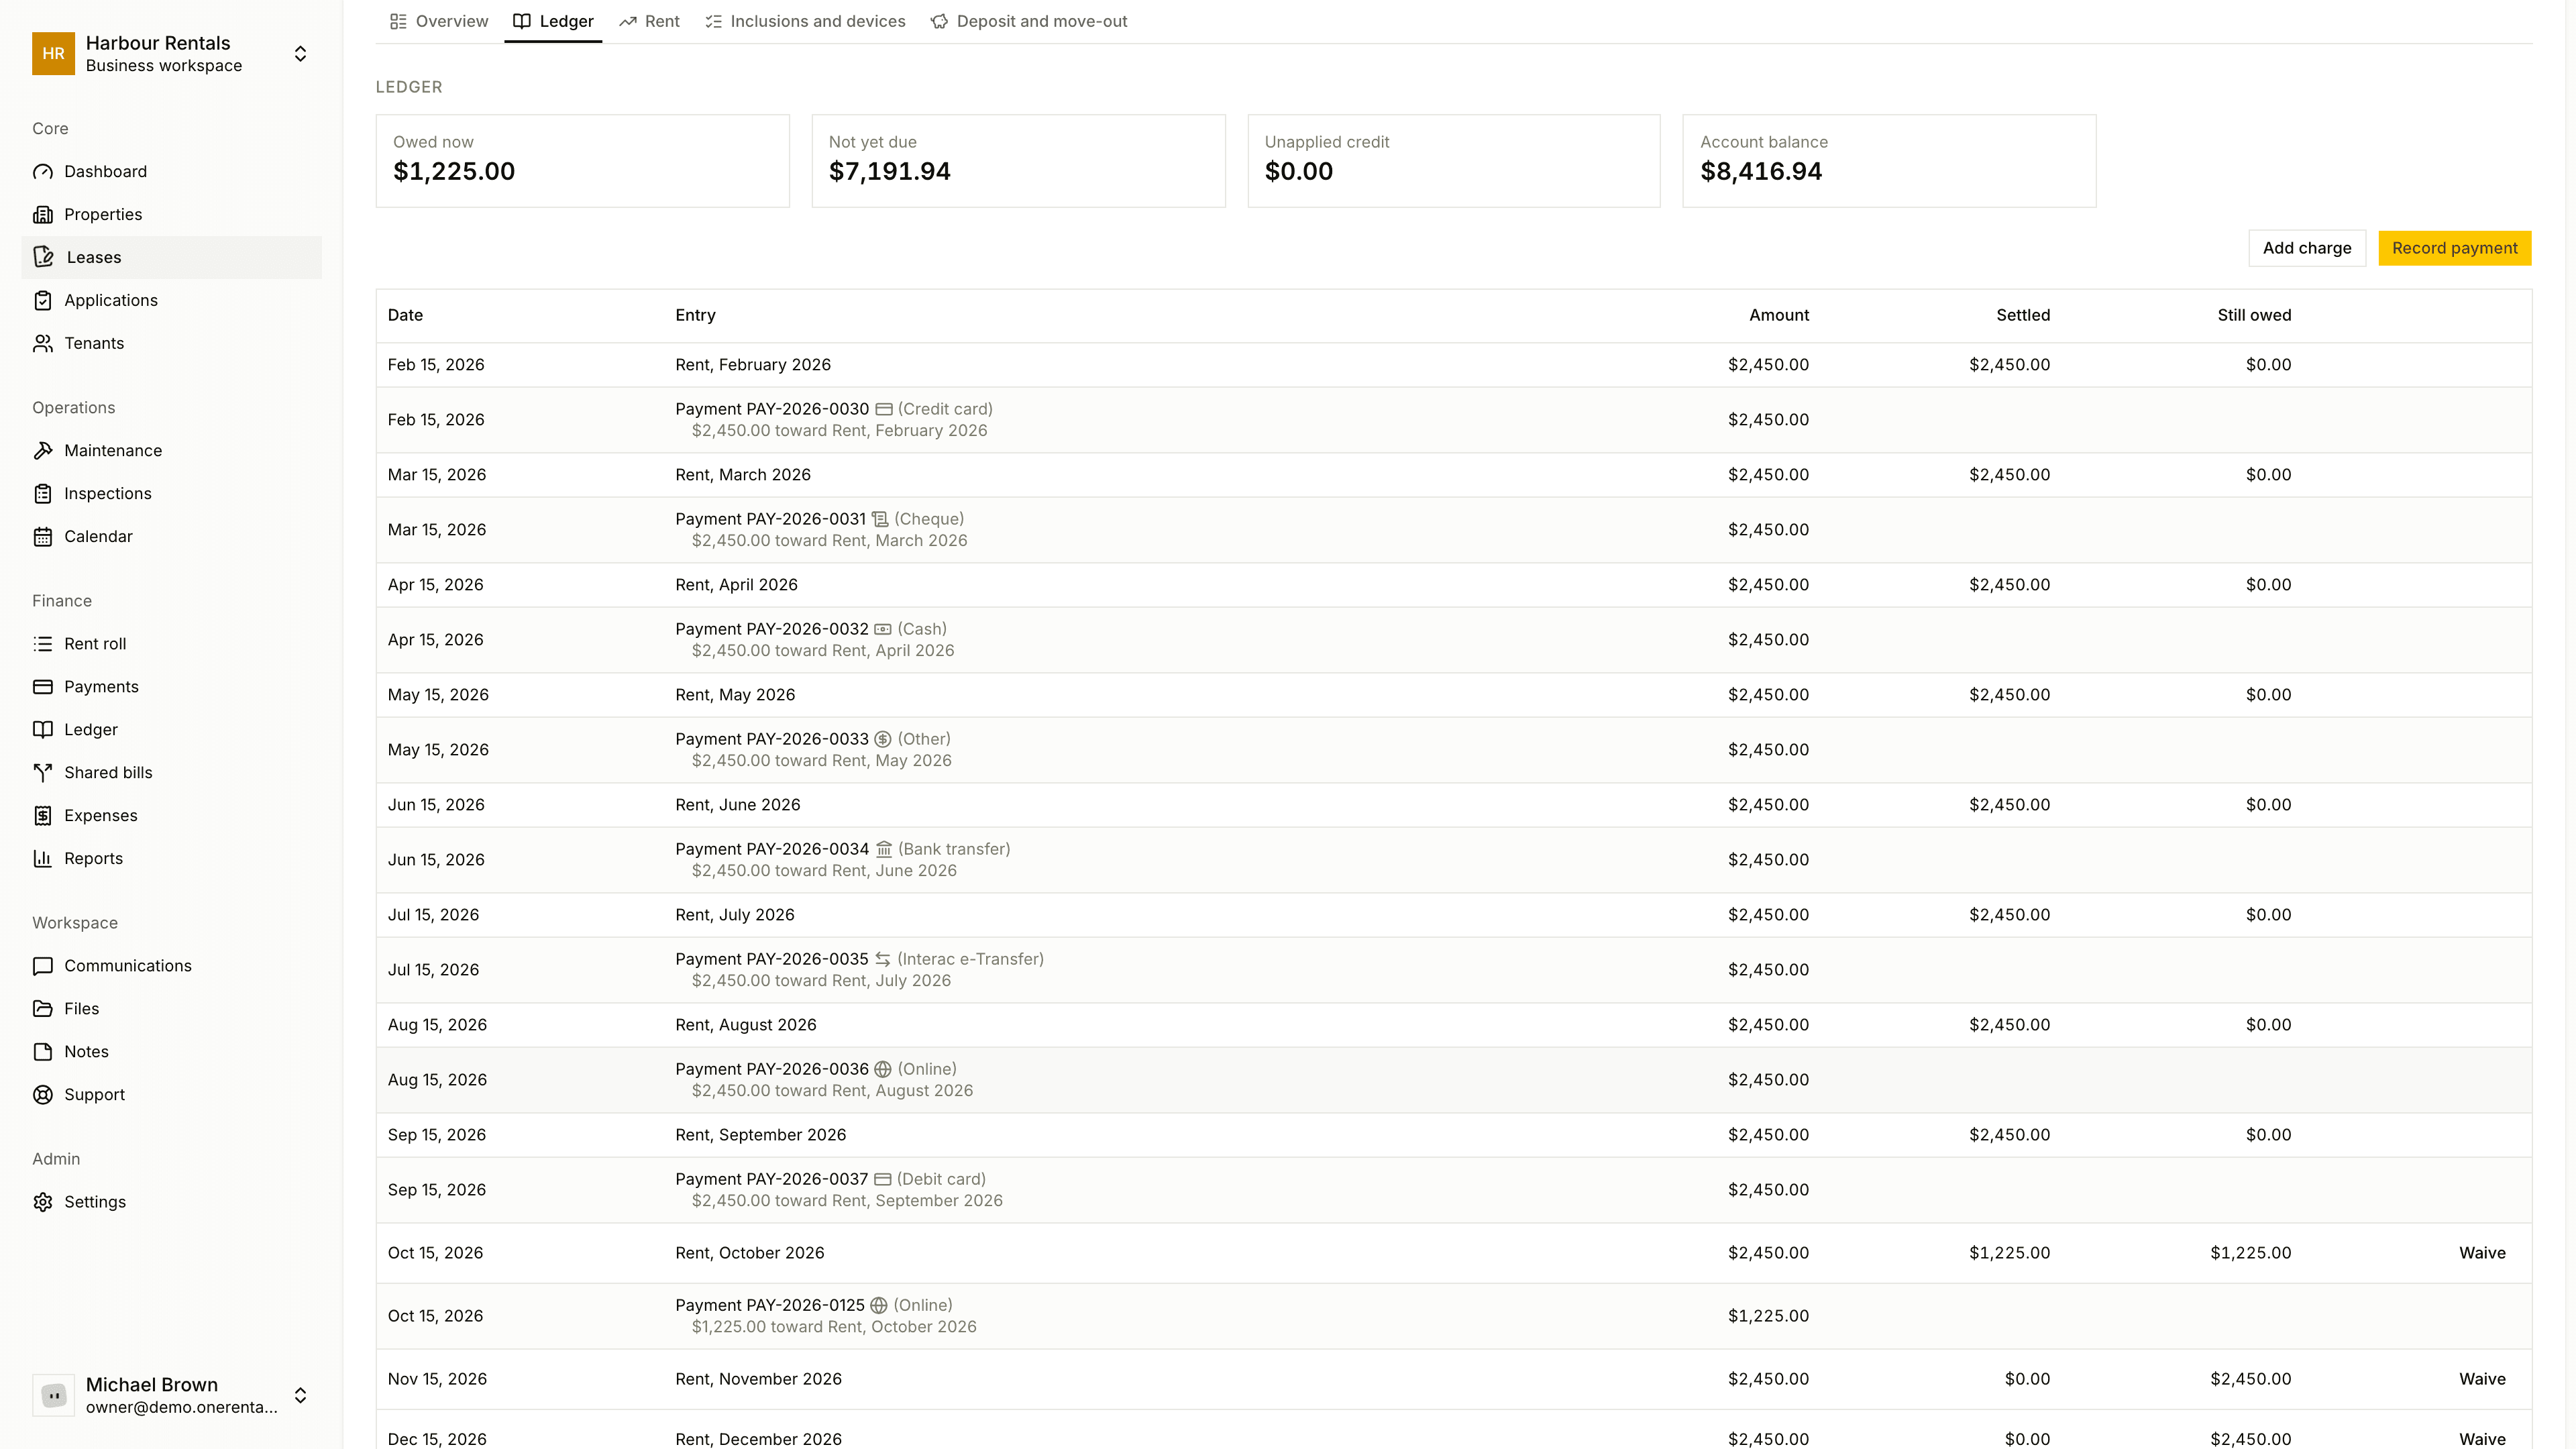Click the Expenses receipt icon

coord(43,816)
